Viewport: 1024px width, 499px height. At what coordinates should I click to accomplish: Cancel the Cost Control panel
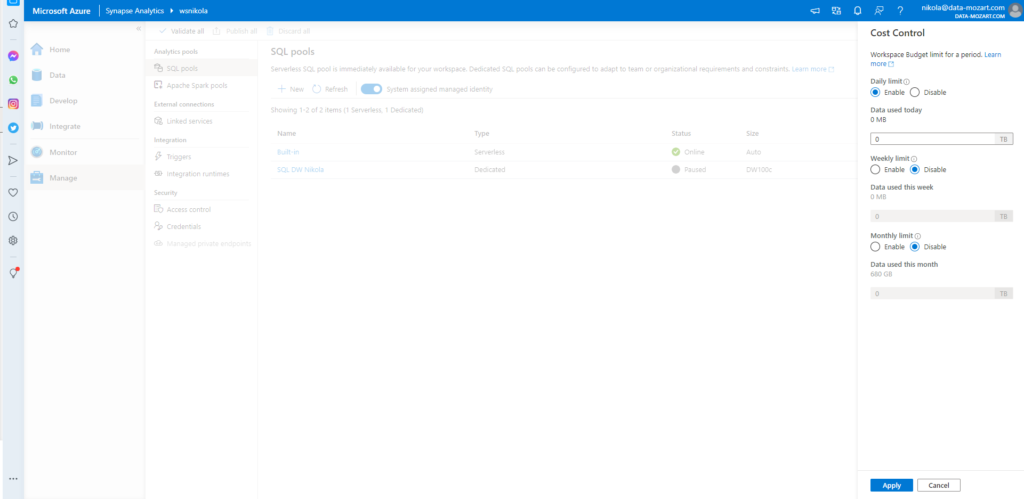pyautogui.click(x=938, y=485)
